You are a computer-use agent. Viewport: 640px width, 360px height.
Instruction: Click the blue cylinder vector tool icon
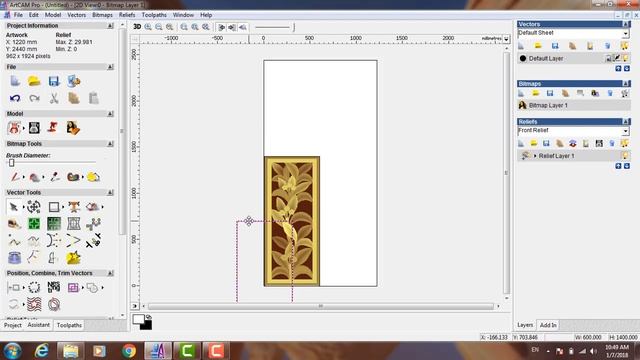(x=14, y=258)
